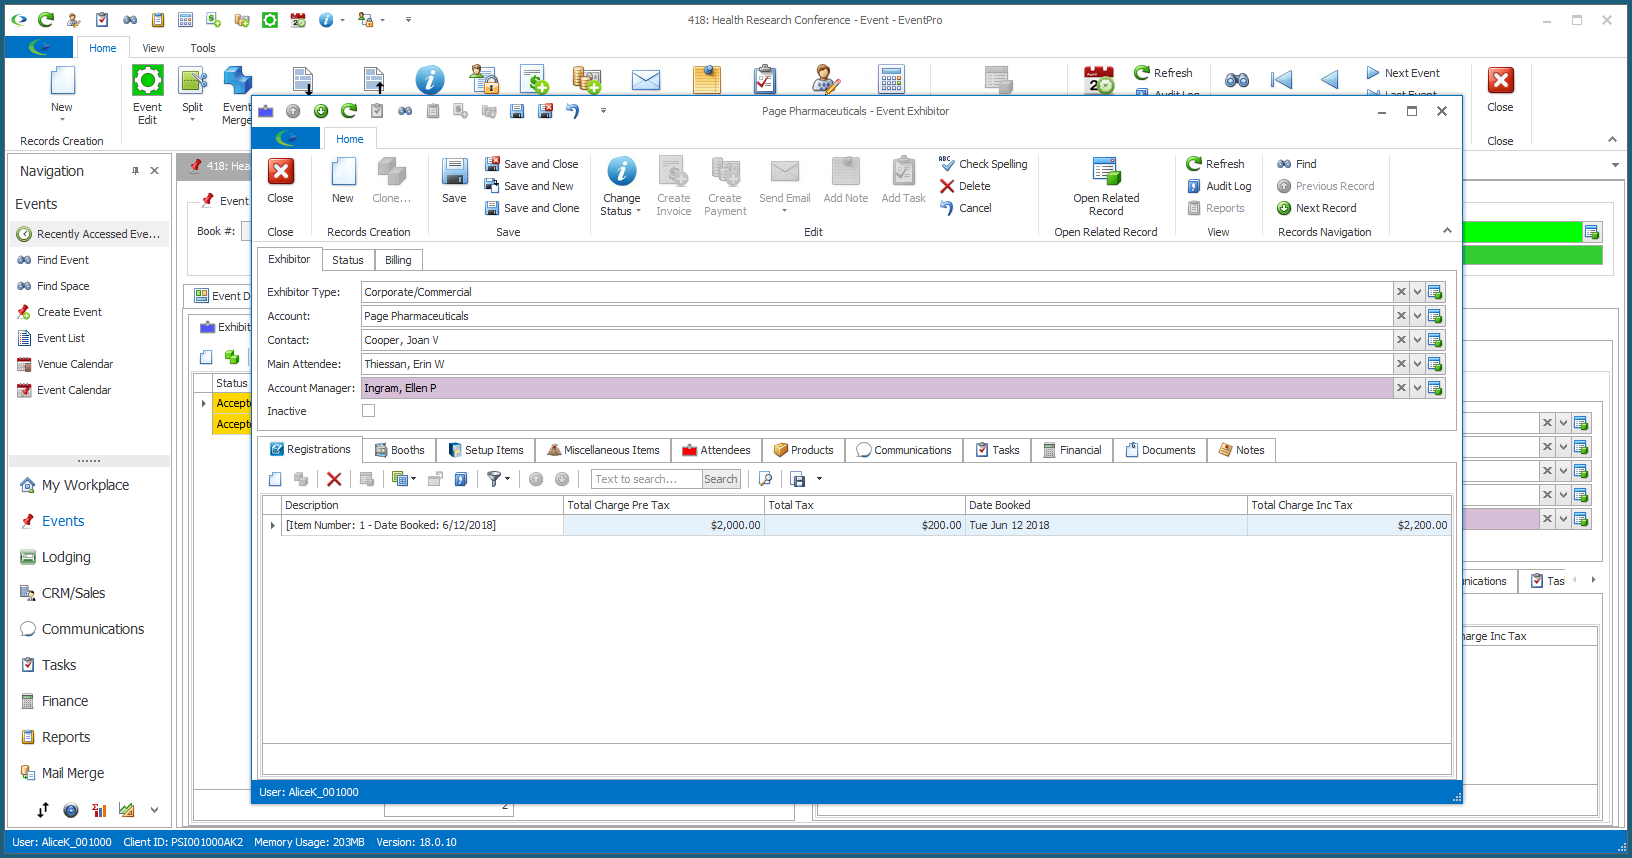Open the Exhibitor Type dropdown arrow

pyautogui.click(x=1417, y=292)
